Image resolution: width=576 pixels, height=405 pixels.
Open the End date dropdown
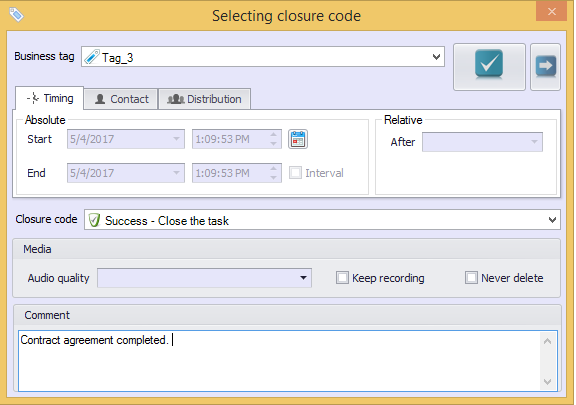pos(176,173)
